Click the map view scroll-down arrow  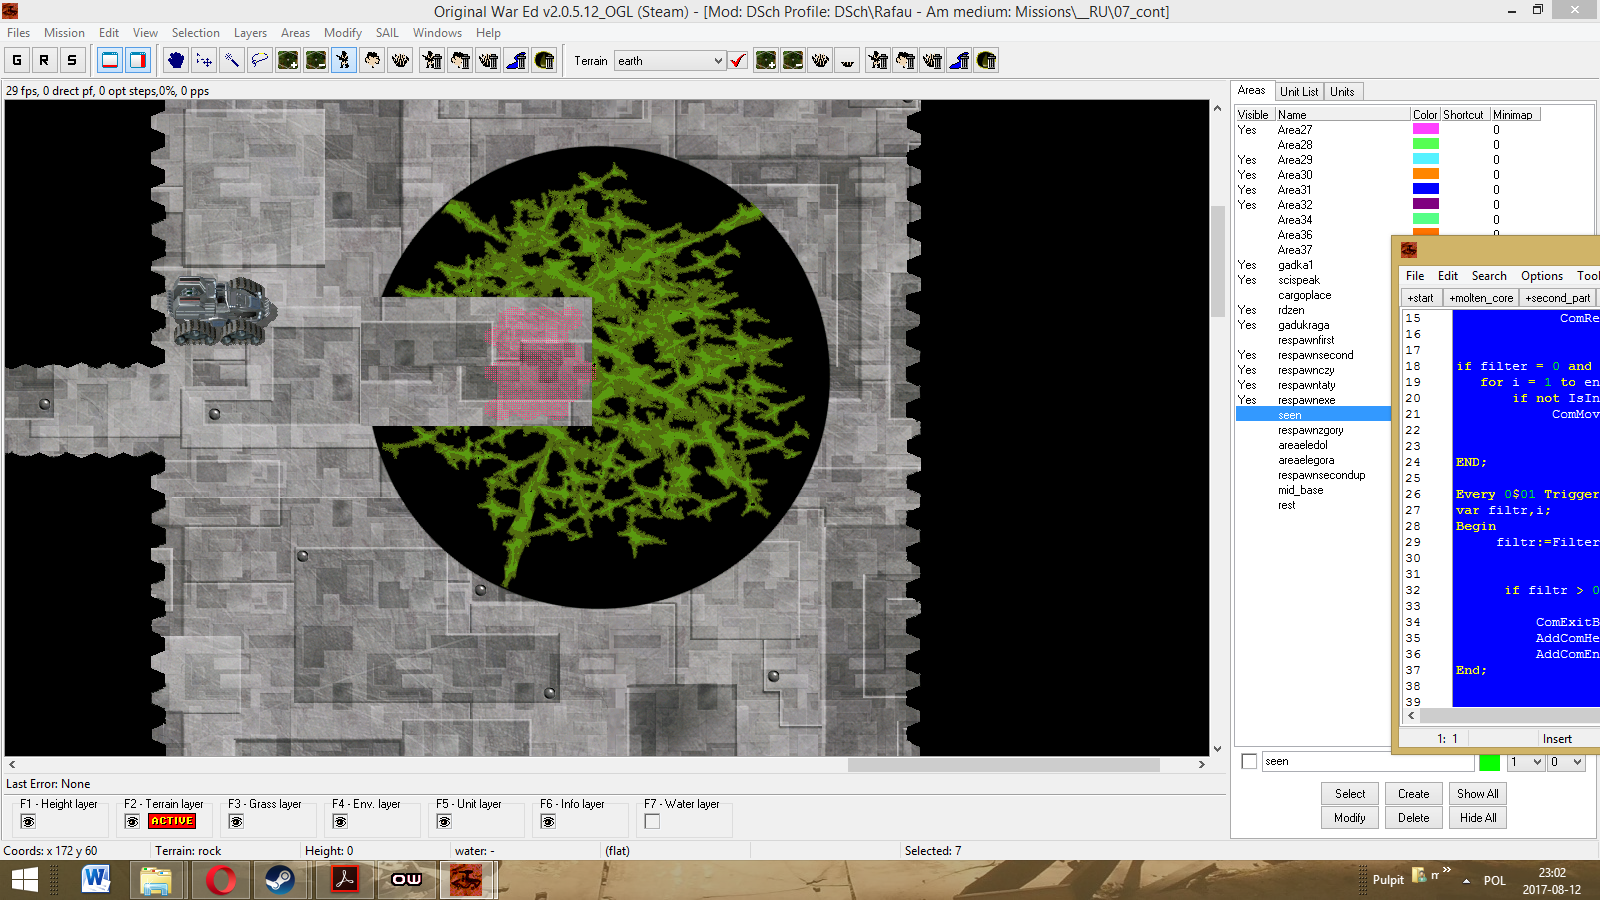pyautogui.click(x=1217, y=748)
